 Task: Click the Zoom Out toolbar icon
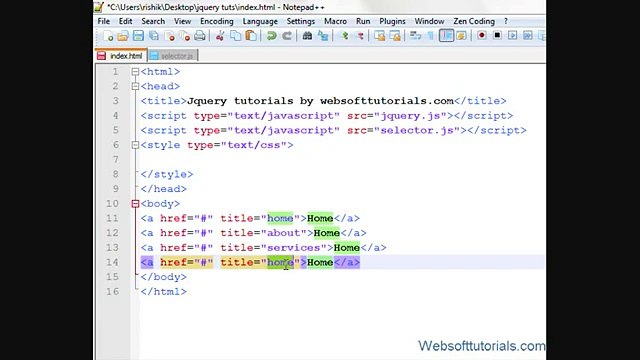coord(360,36)
